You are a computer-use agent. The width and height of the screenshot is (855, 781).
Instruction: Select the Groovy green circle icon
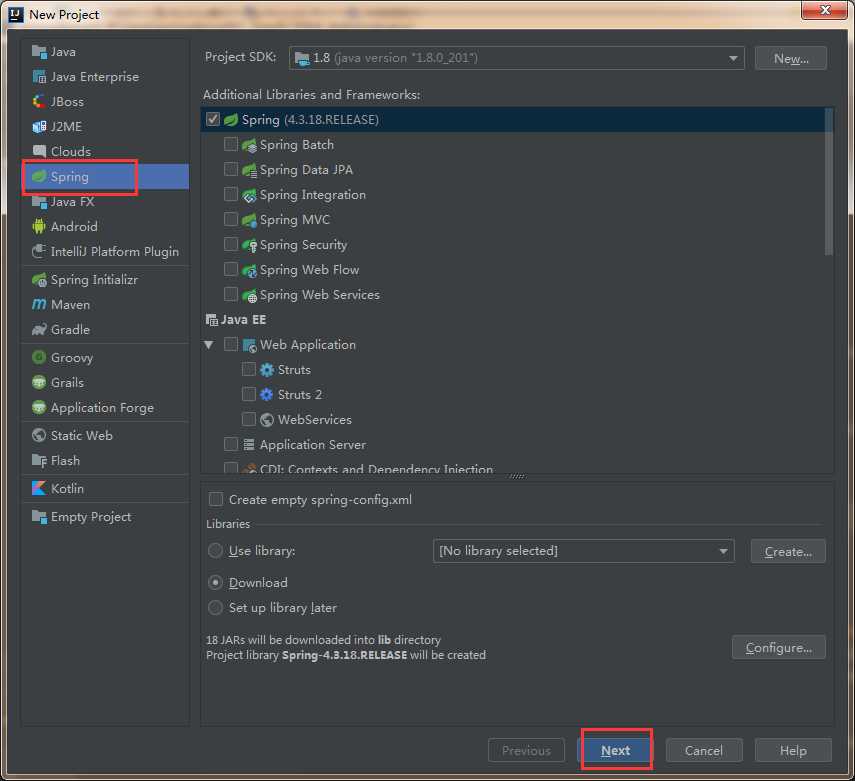coord(39,357)
